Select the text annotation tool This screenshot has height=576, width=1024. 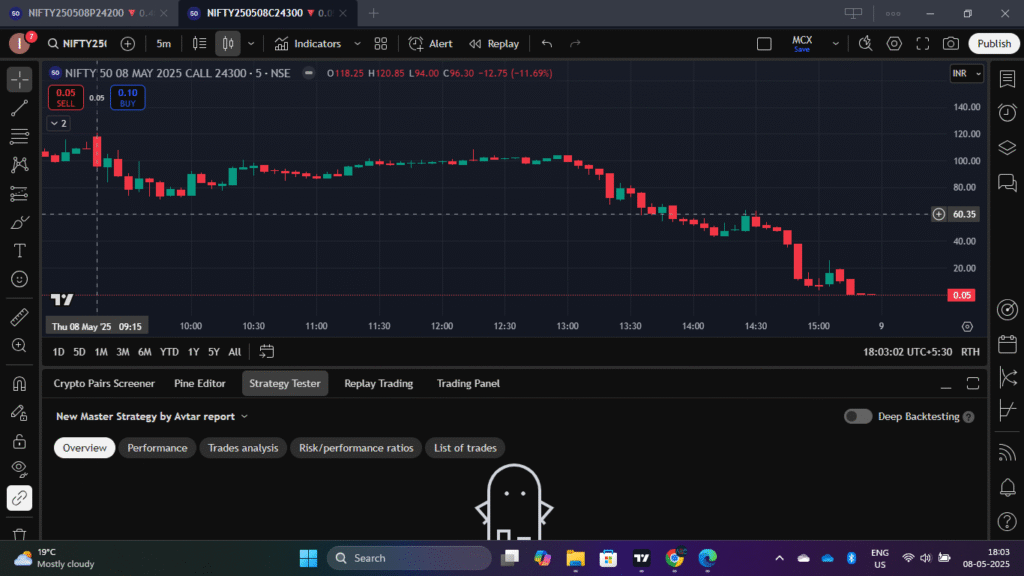click(x=20, y=251)
